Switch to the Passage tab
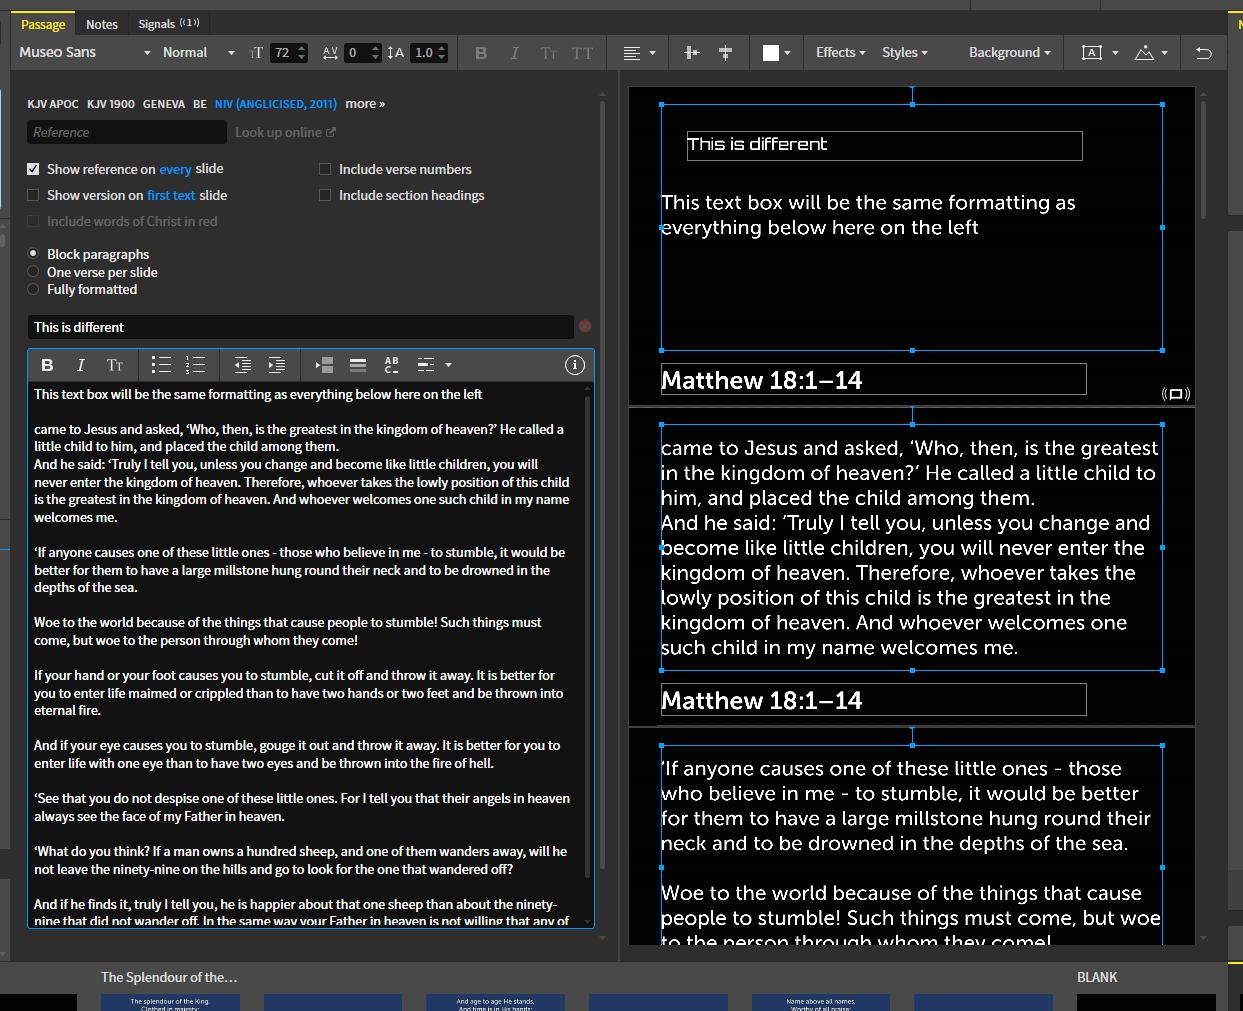Viewport: 1243px width, 1011px height. pyautogui.click(x=43, y=24)
